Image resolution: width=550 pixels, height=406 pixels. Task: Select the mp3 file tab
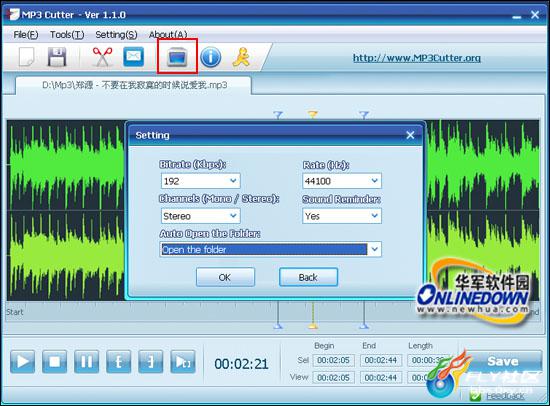pyautogui.click(x=134, y=85)
